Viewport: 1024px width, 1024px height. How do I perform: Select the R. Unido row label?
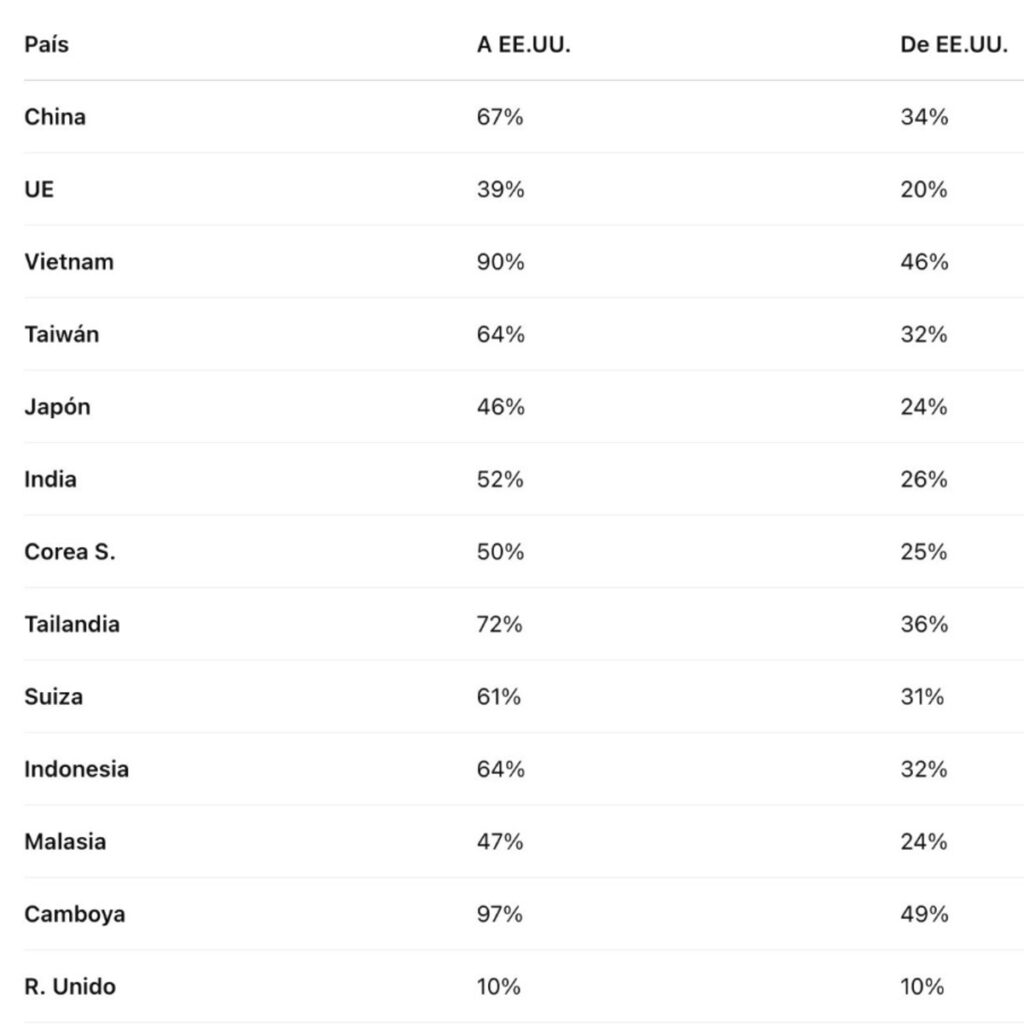pos(70,987)
